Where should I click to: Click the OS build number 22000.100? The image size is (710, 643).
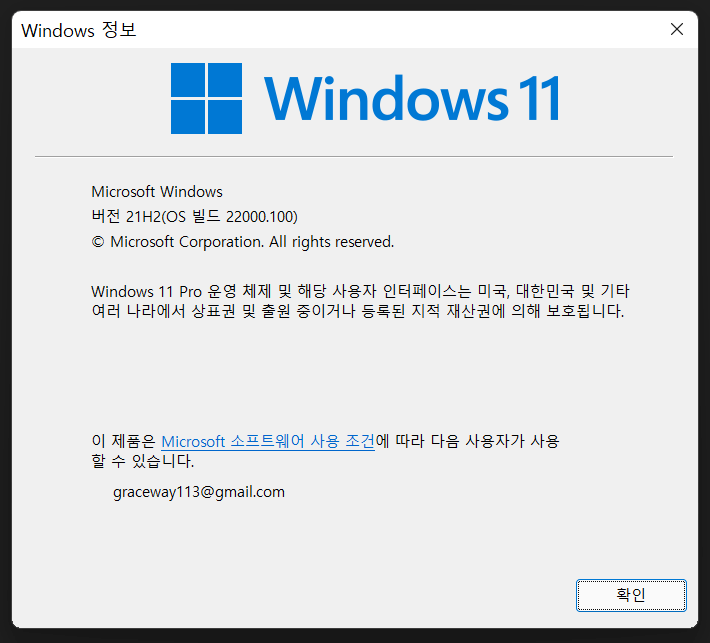pos(260,216)
